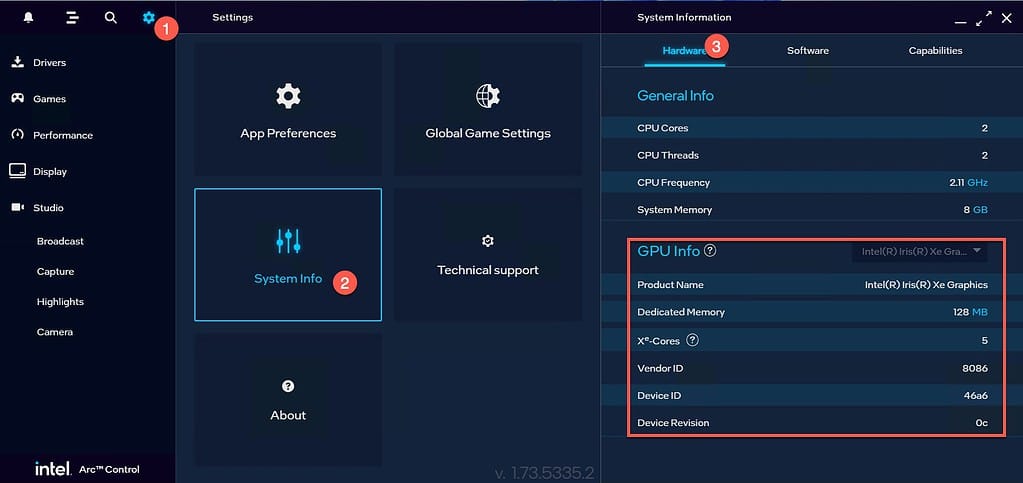Click the CPU Frequency value 2.11 GHz
The image size is (1023, 483).
point(968,183)
